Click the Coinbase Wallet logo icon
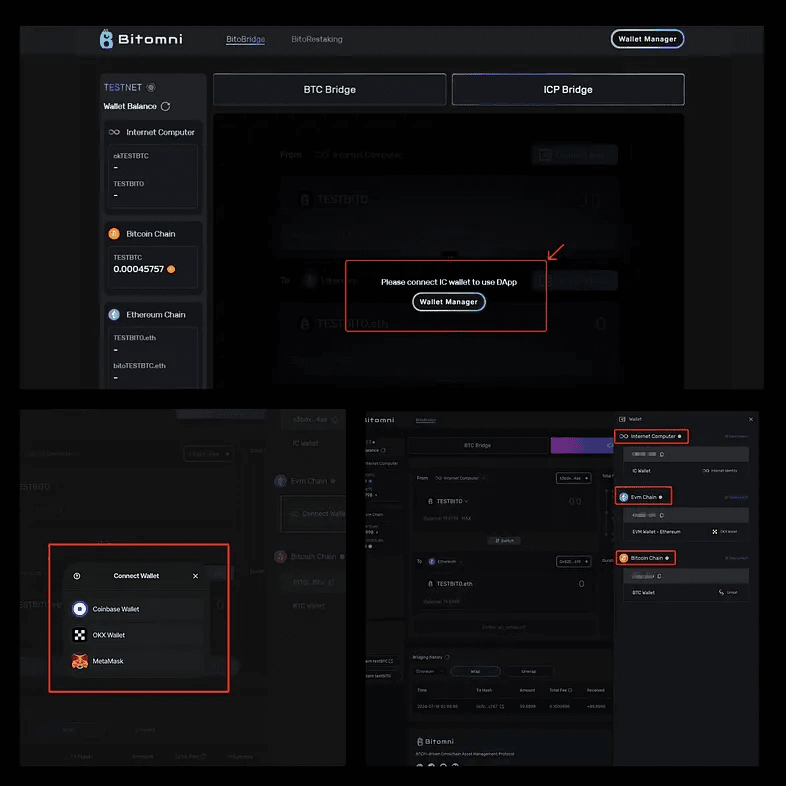Screen dimensions: 786x786 [80, 609]
